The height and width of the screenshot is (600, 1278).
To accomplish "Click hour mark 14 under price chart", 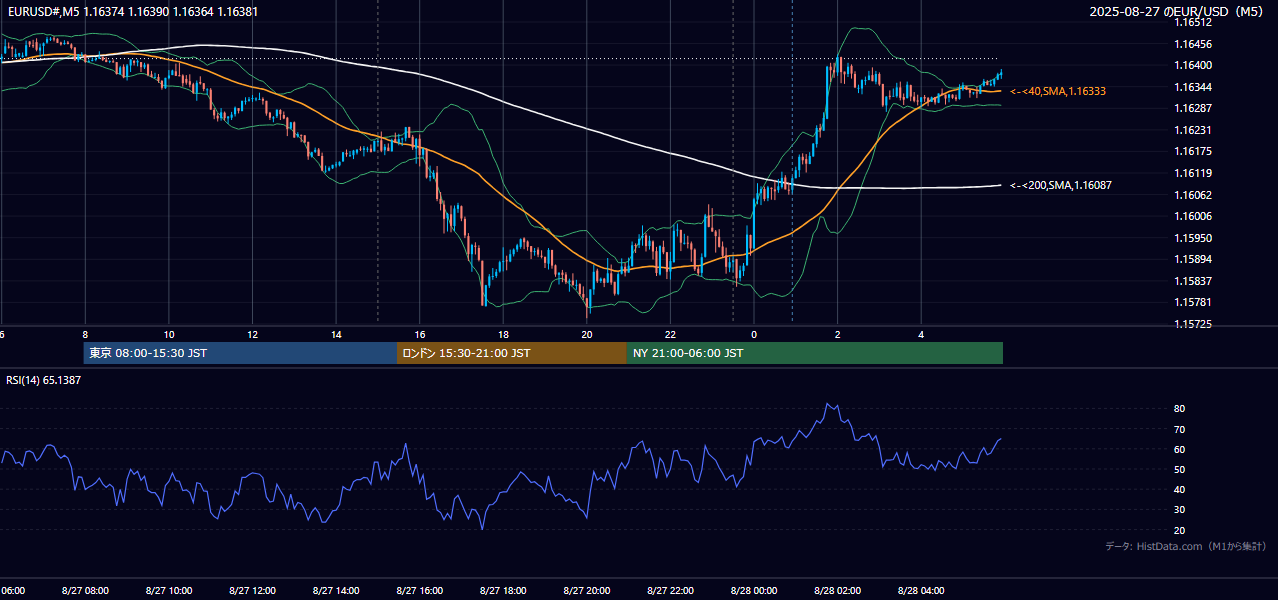I will 336,334.
